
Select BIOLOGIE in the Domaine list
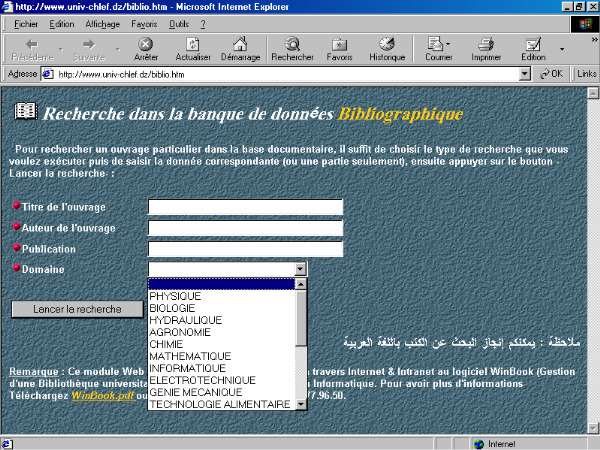click(x=222, y=308)
